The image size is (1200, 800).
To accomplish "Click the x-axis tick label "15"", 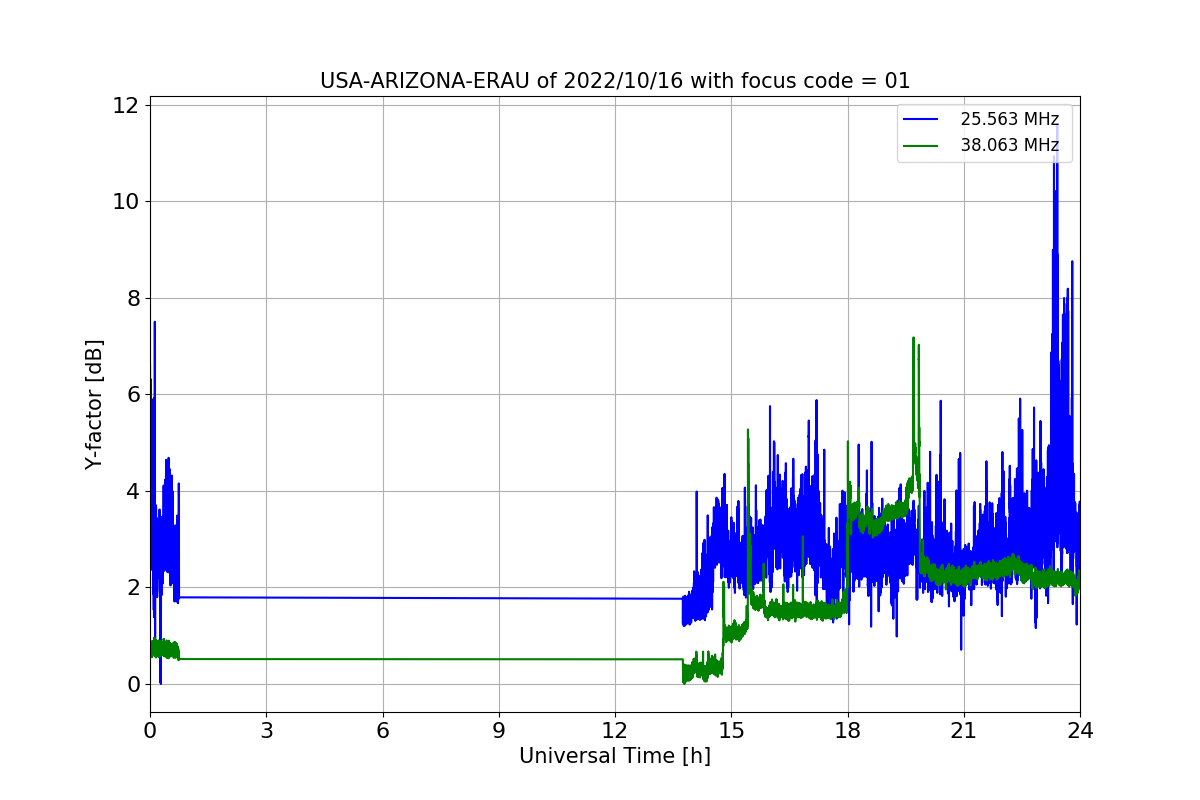I will (731, 731).
